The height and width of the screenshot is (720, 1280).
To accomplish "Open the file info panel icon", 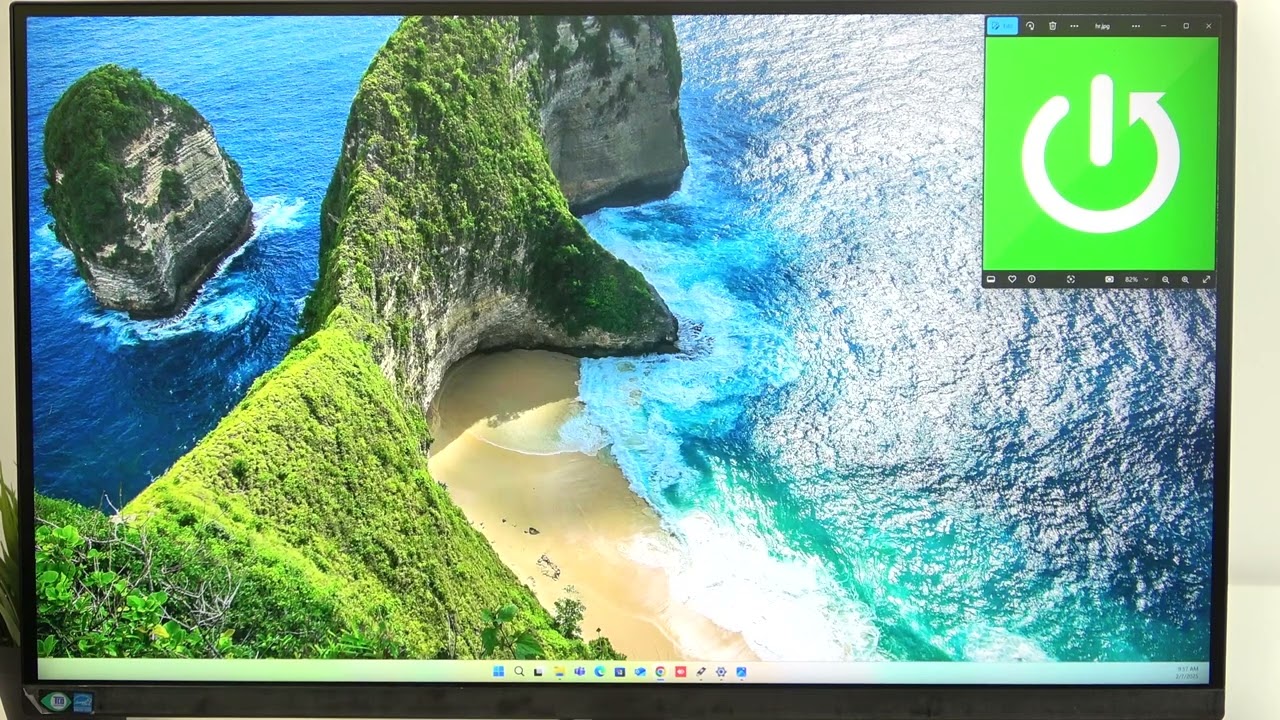I will click(x=1031, y=279).
